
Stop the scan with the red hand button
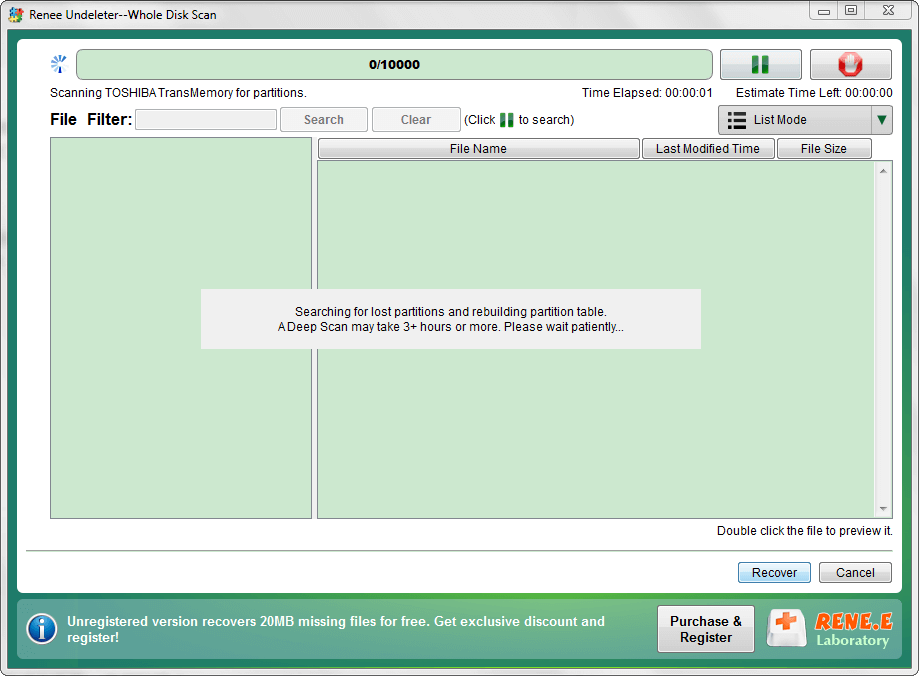850,64
